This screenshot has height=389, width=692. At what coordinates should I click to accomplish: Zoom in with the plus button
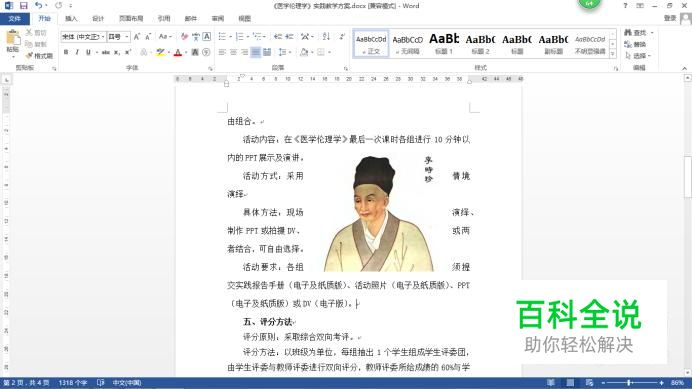click(x=662, y=383)
